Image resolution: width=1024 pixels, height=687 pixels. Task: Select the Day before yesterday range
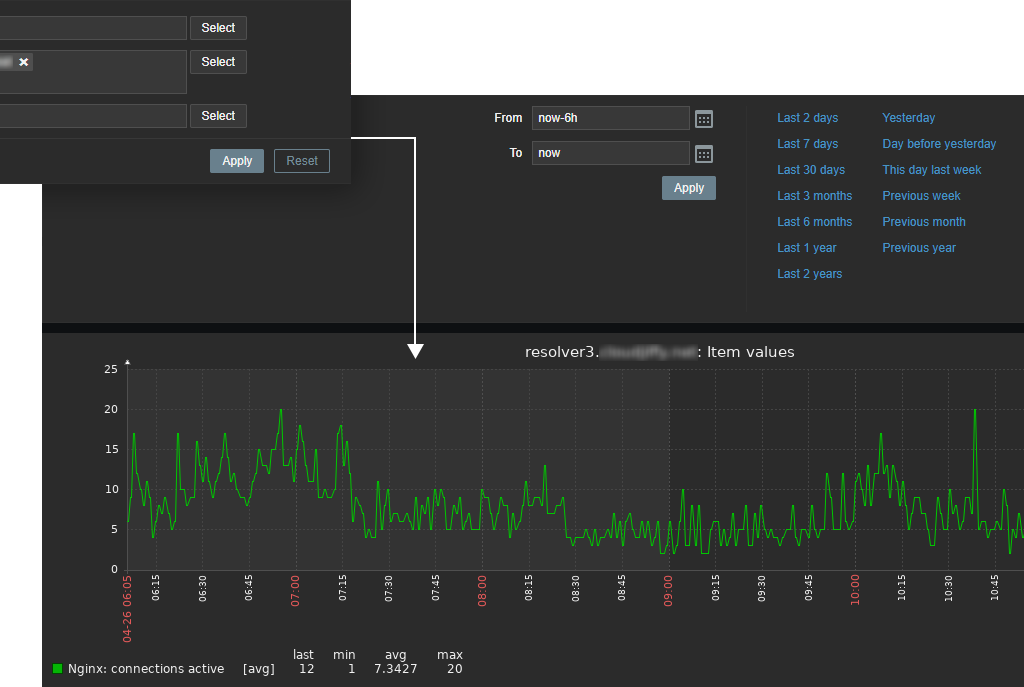click(x=938, y=143)
